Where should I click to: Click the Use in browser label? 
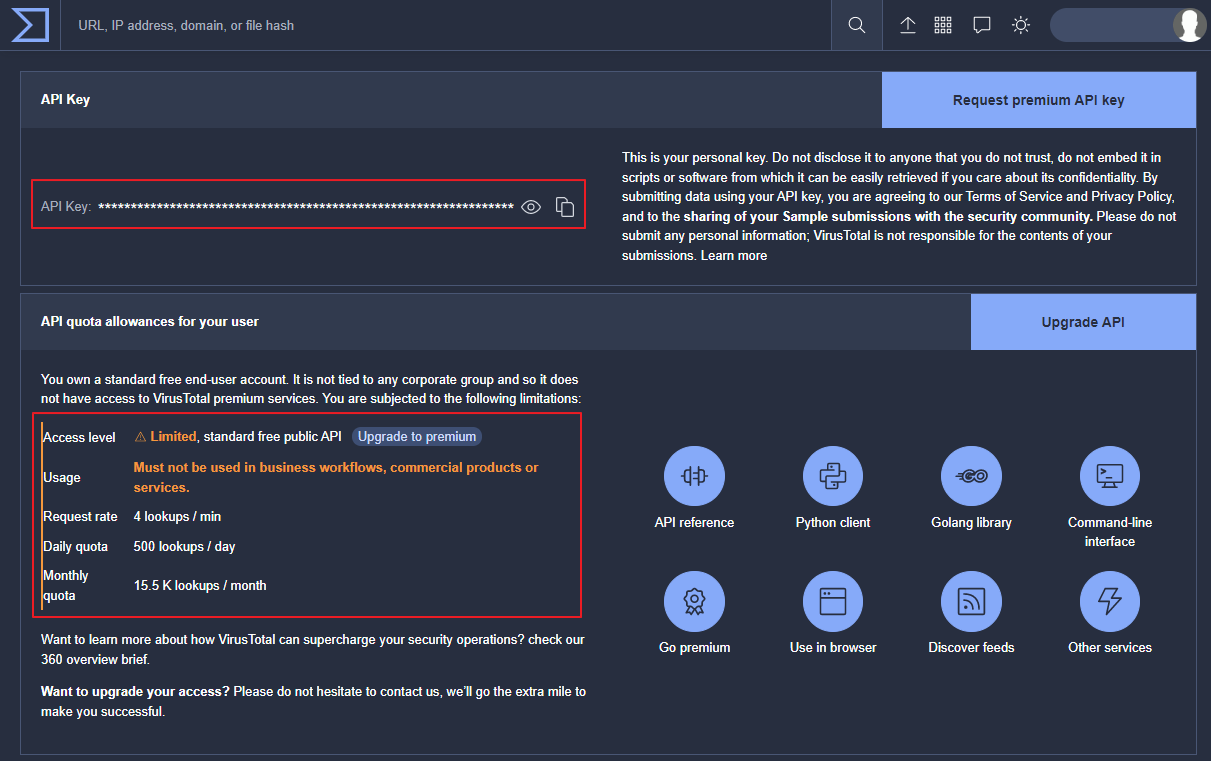[x=833, y=648]
